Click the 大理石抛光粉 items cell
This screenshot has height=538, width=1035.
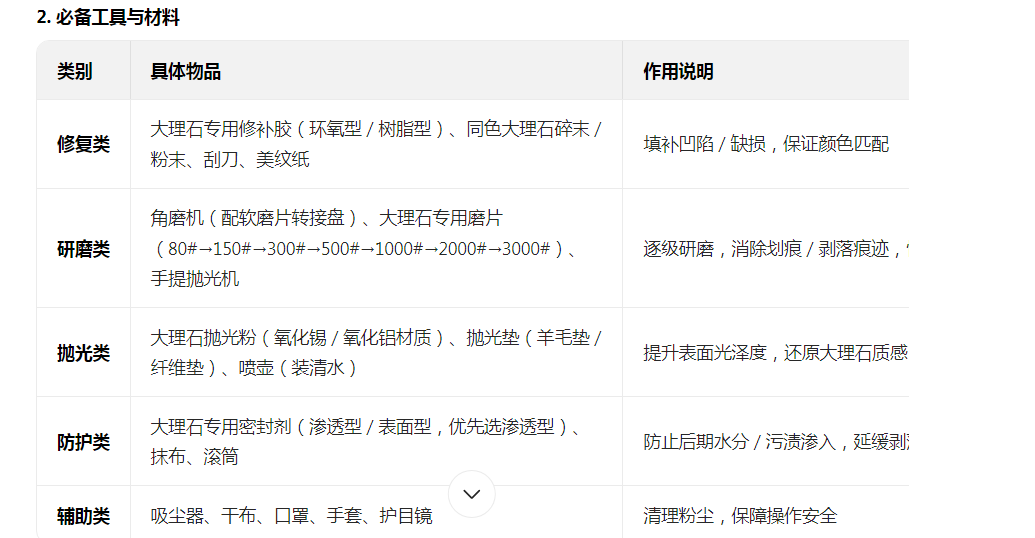click(x=375, y=353)
